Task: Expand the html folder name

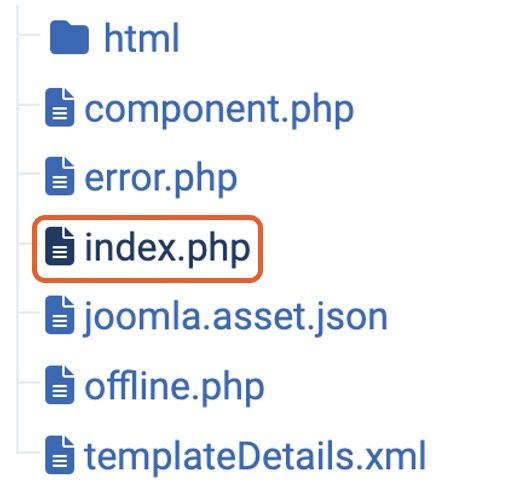Action: point(142,38)
